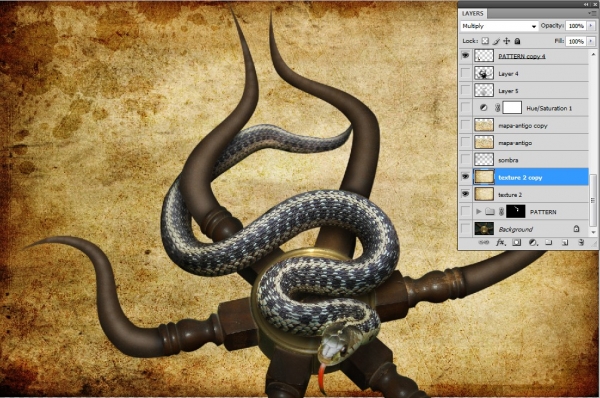The height and width of the screenshot is (398, 600).
Task: Click the mask link icon on Hue/Saturation 1
Action: click(497, 108)
